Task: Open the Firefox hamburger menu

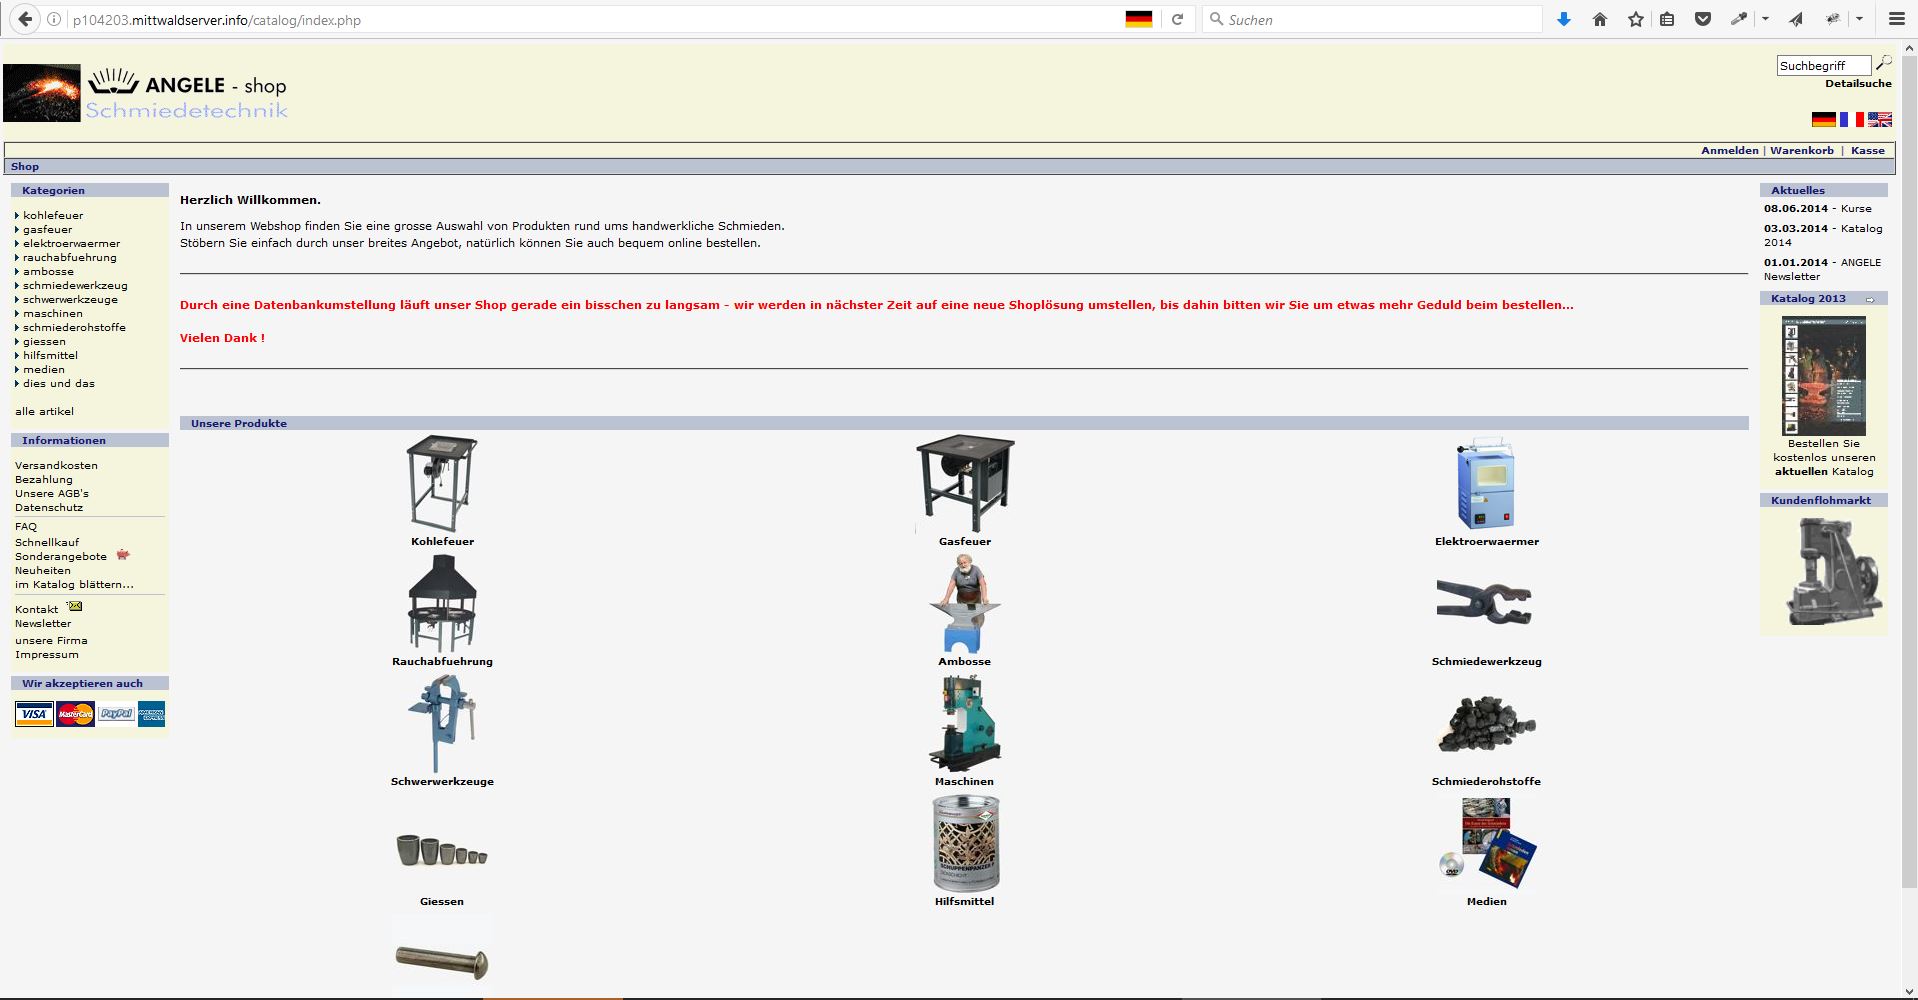Action: 1896,20
